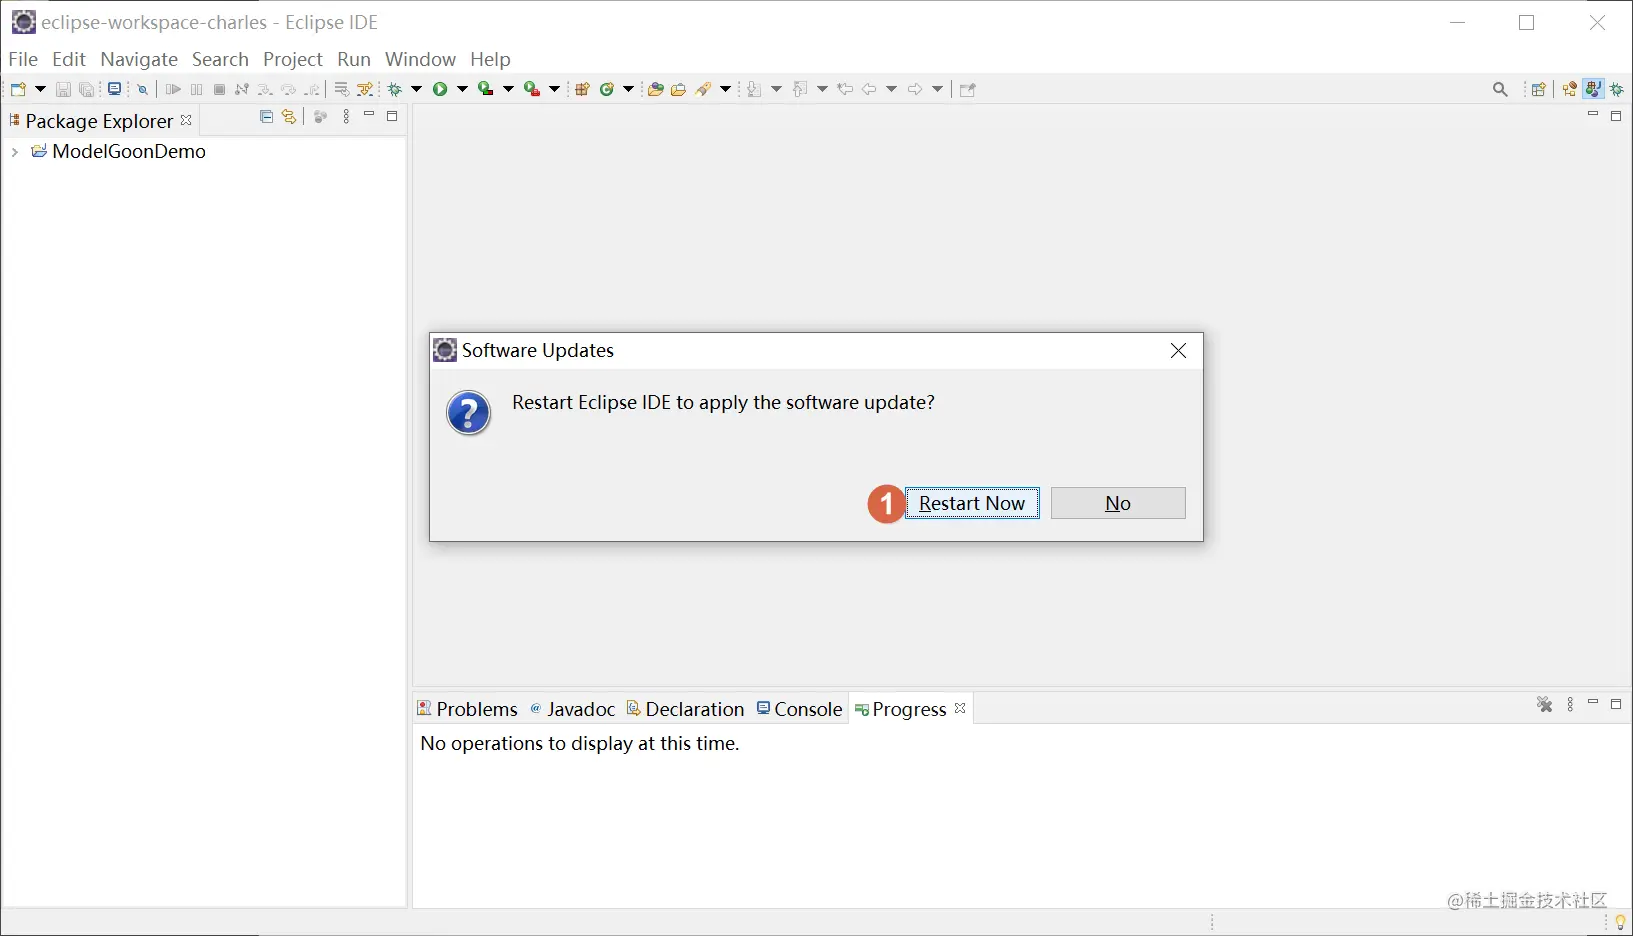The image size is (1633, 936).
Task: Expand the ModelGoonDemo project tree
Action: click(x=14, y=152)
